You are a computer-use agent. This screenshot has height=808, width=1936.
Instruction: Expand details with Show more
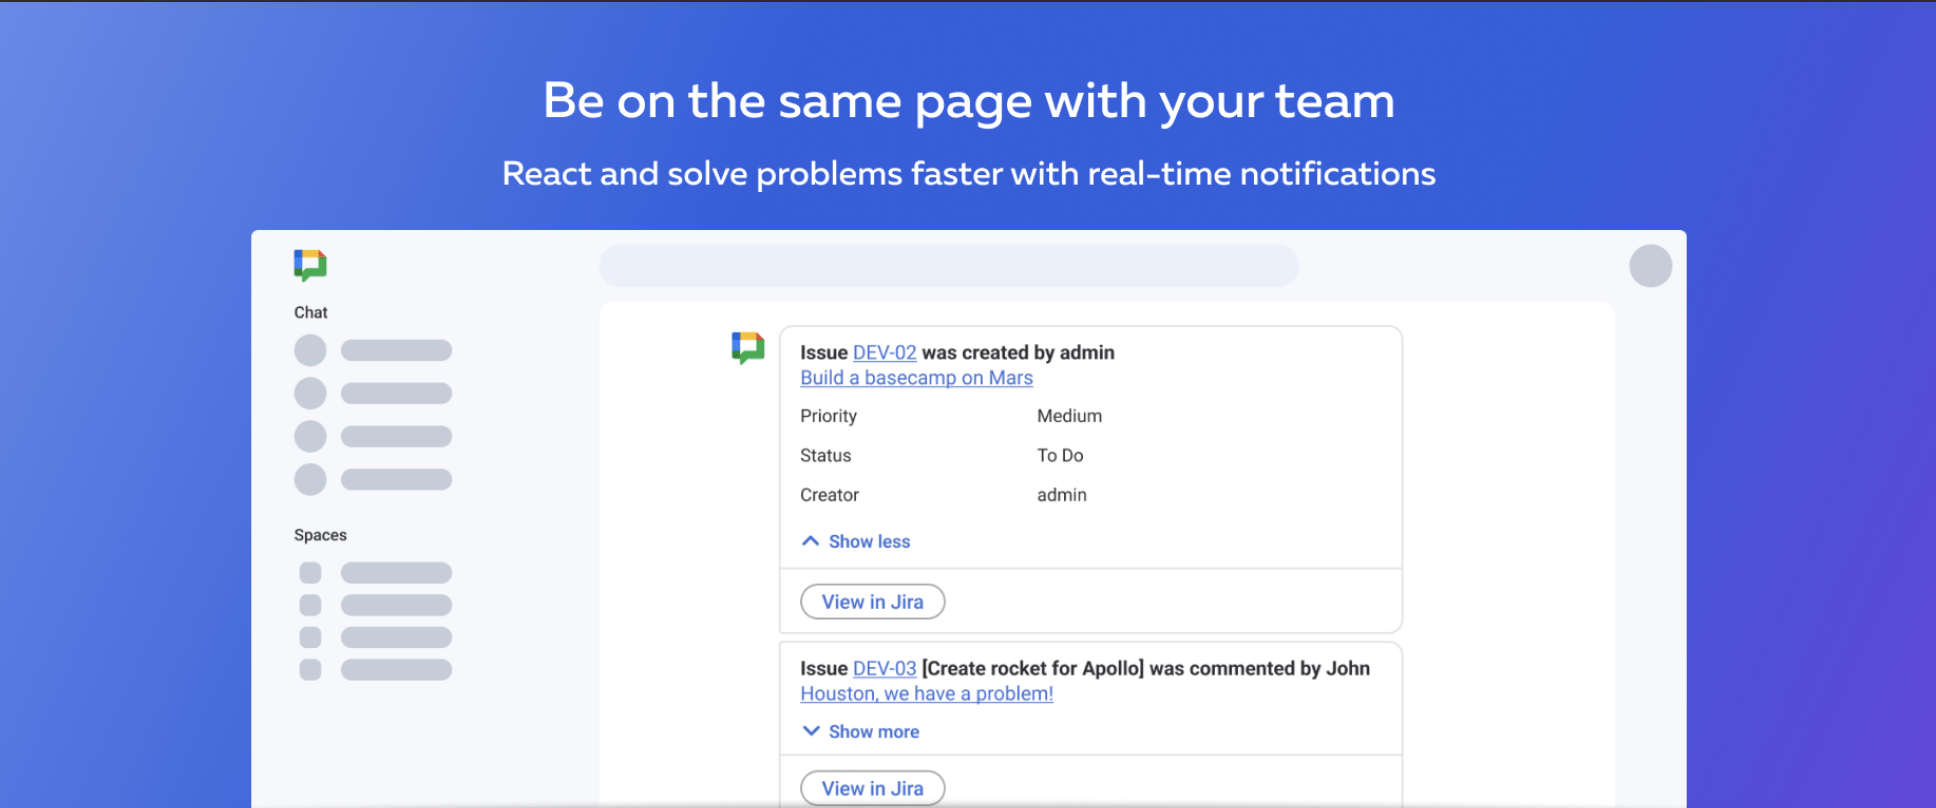tap(873, 731)
